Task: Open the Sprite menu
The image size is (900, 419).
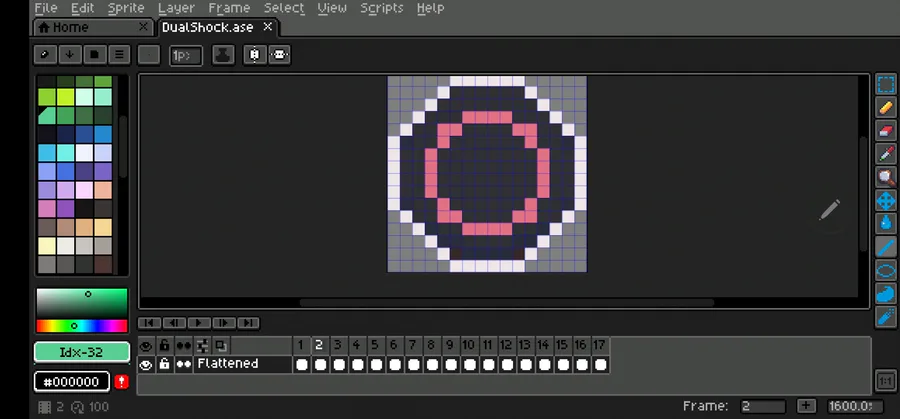Action: (x=126, y=8)
